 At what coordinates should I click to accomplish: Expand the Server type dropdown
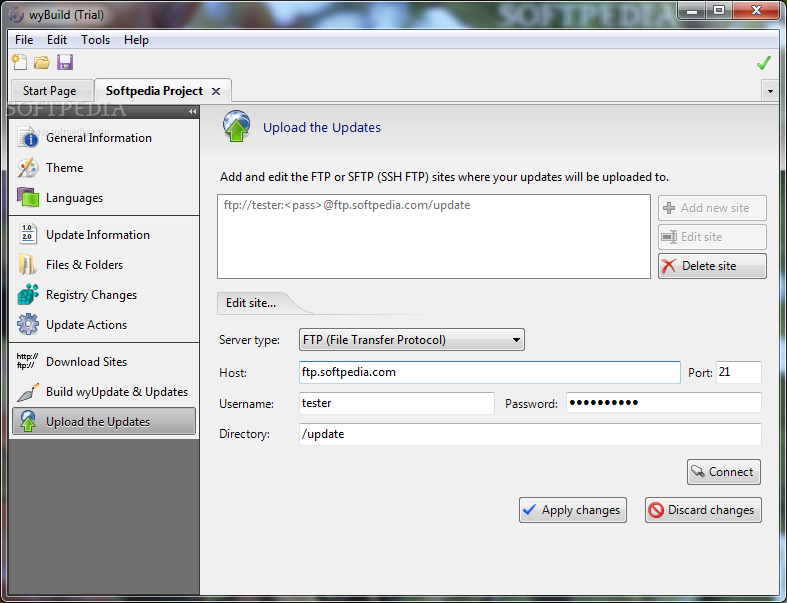(x=412, y=340)
